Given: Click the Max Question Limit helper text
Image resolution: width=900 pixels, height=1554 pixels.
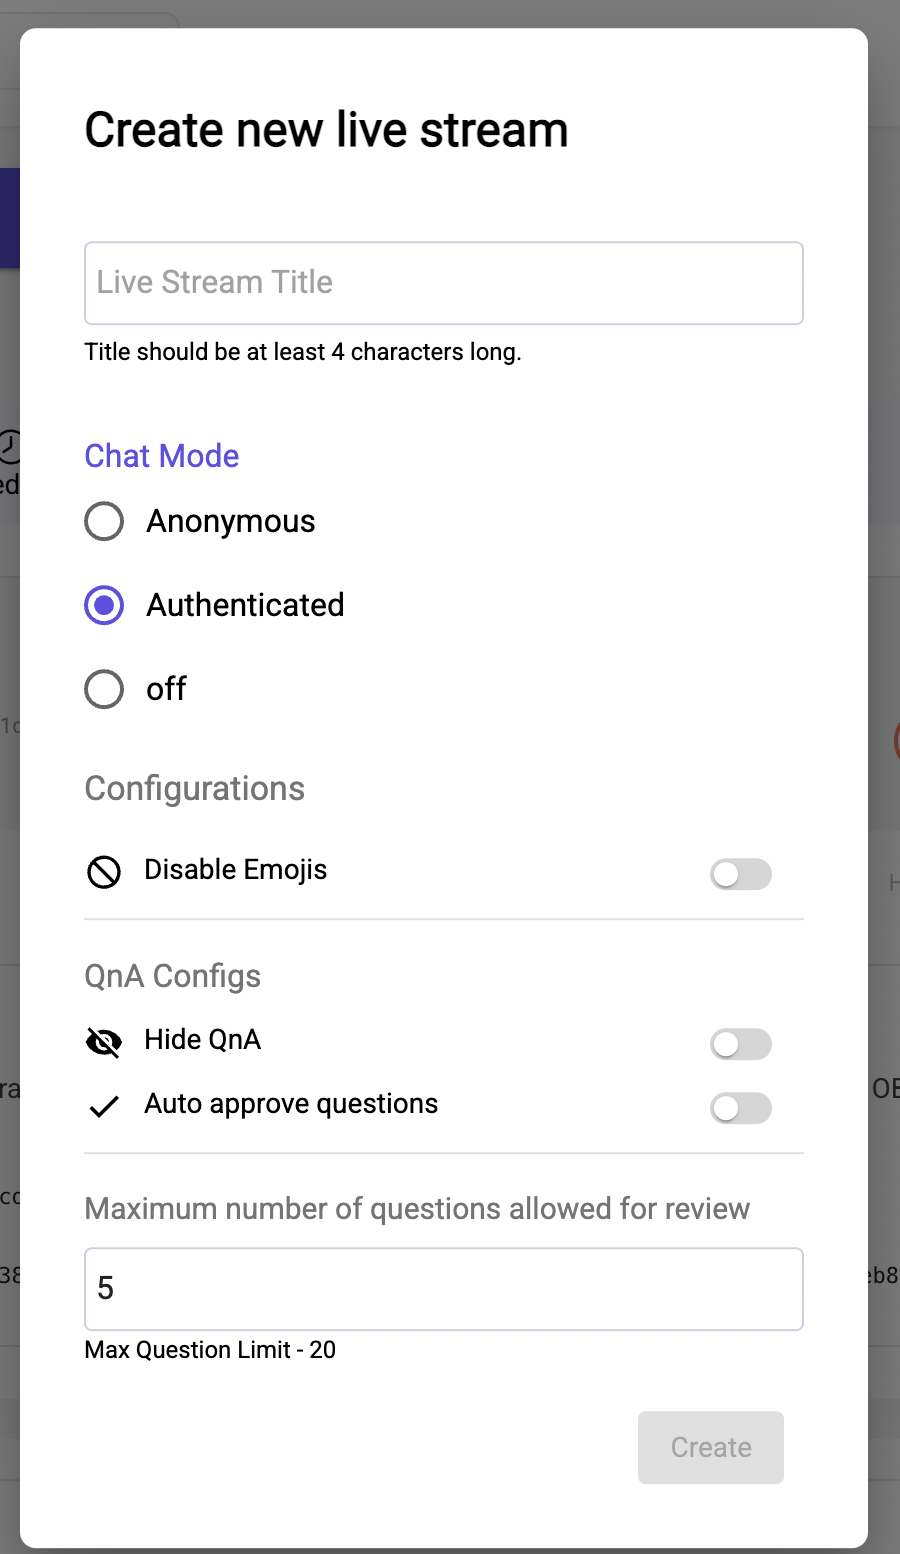Looking at the screenshot, I should tap(210, 1350).
